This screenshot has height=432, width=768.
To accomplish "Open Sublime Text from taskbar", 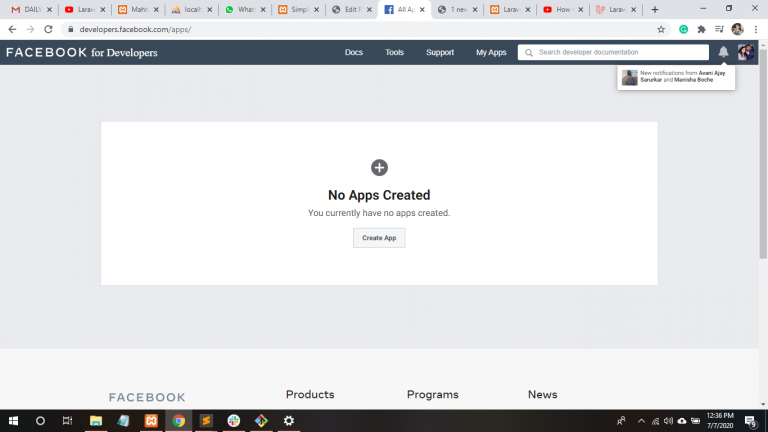I will [206, 421].
